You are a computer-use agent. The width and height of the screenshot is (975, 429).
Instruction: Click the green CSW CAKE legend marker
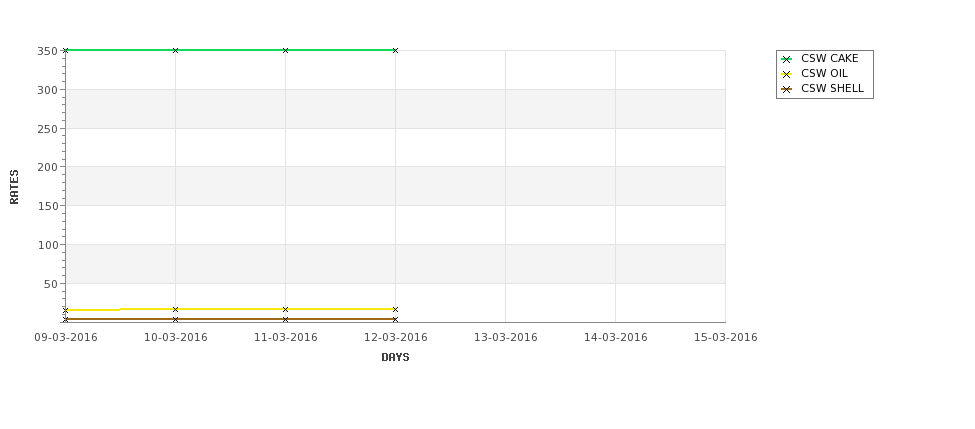(787, 59)
